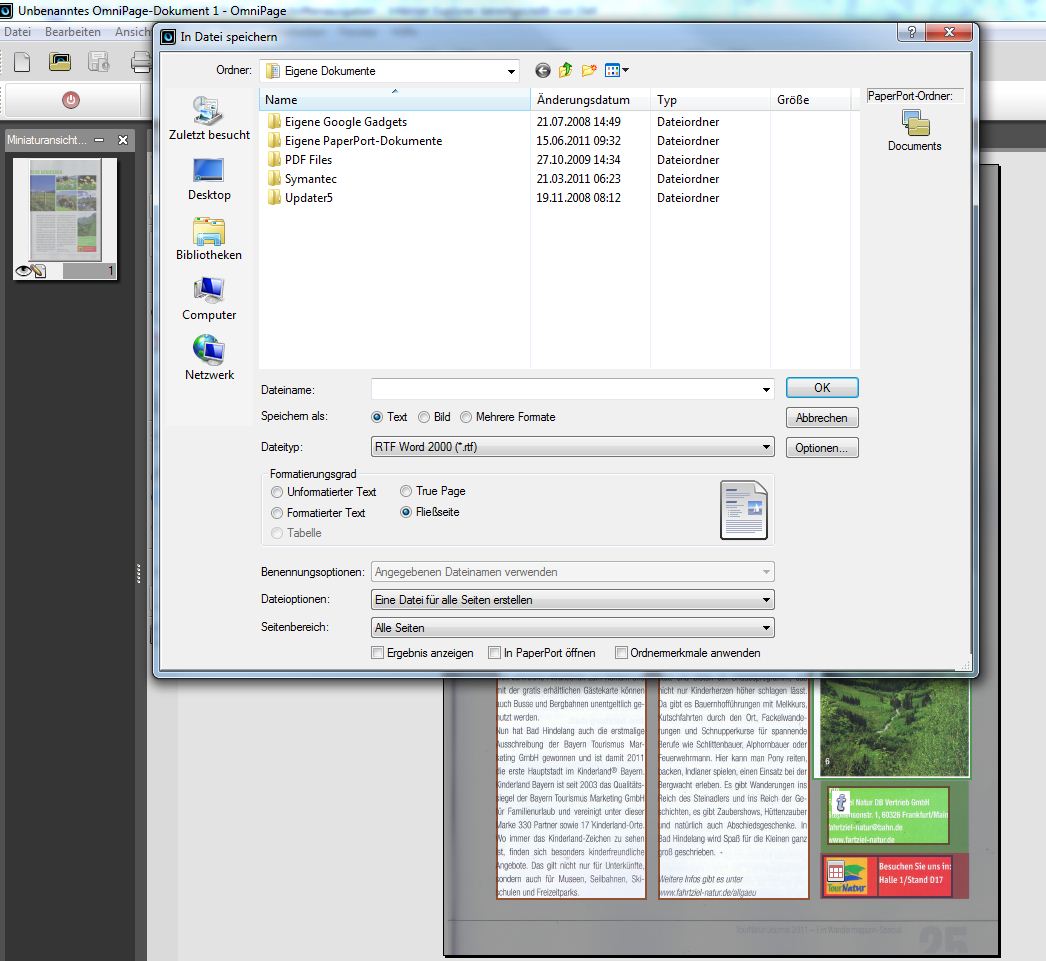Go up one folder level
This screenshot has height=961, width=1046.
[x=566, y=71]
